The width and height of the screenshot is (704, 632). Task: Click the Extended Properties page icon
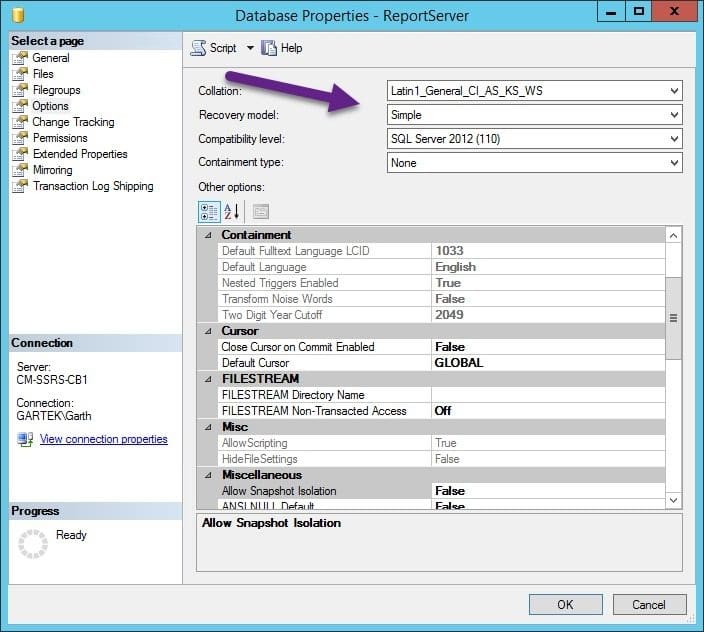click(x=20, y=154)
